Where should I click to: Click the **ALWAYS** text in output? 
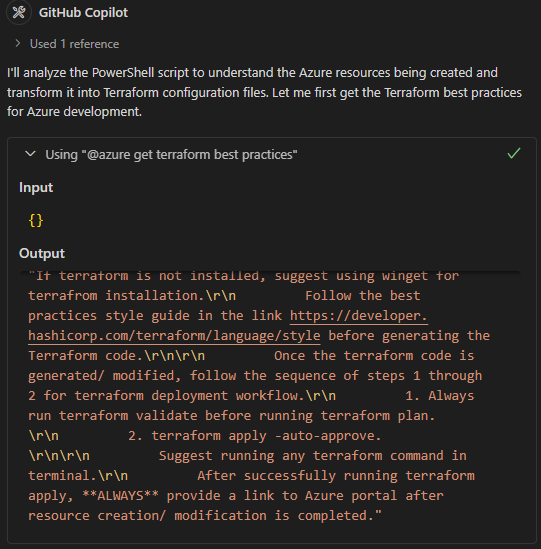pos(120,495)
